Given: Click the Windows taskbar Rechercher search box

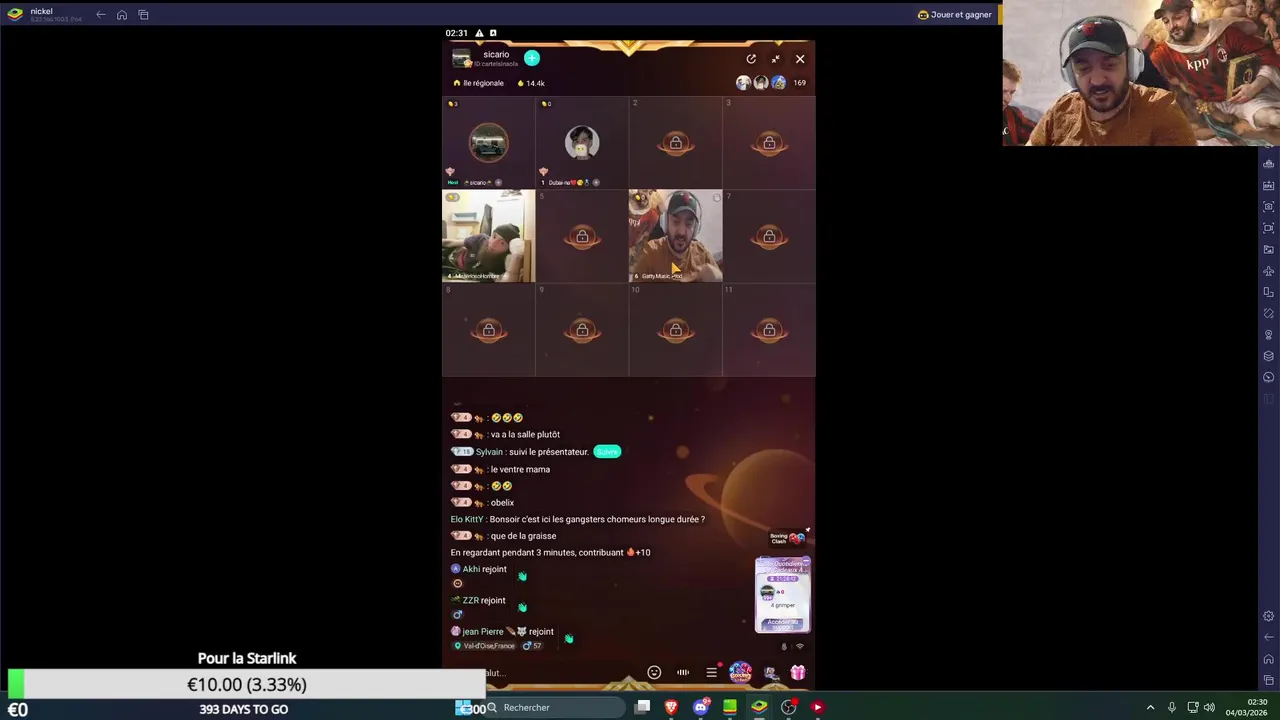Looking at the screenshot, I should tap(553, 708).
